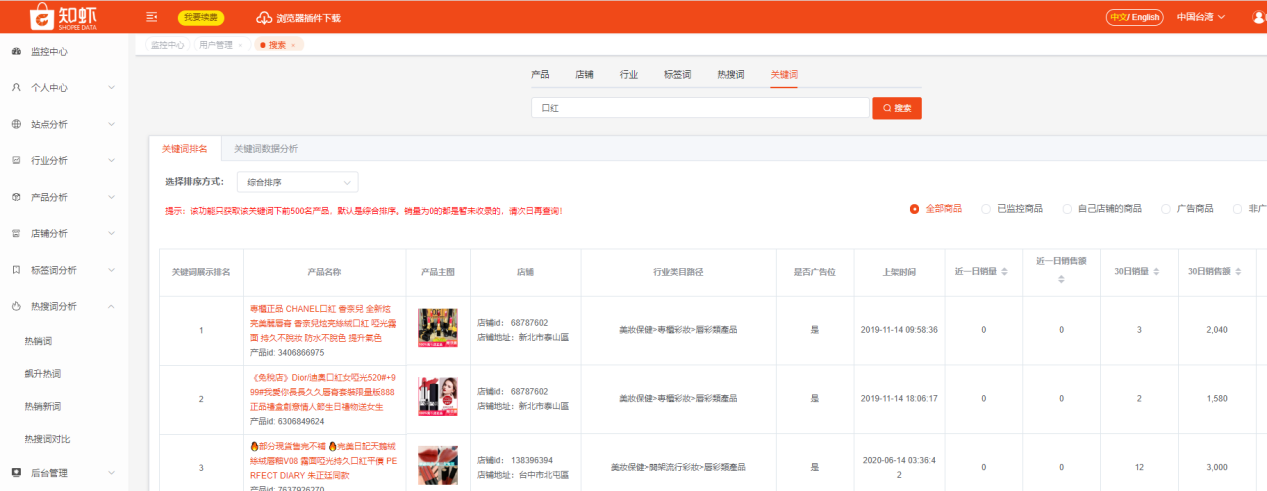Expand the 个人中心 sidebar menu

coord(111,88)
